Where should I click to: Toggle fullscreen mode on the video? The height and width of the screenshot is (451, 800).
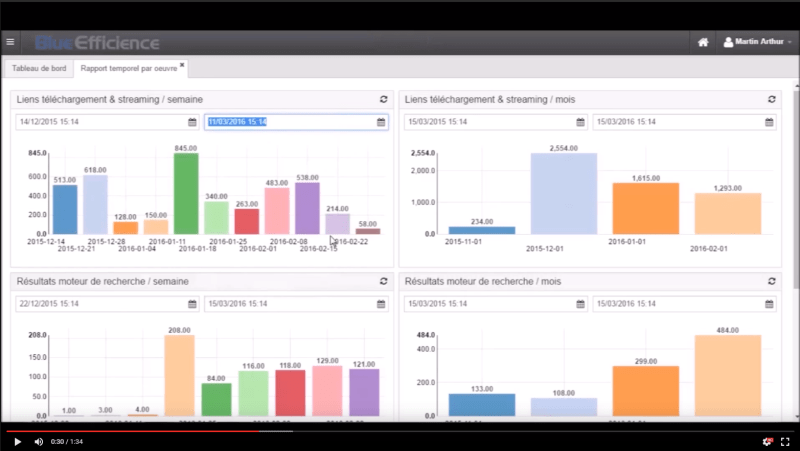tap(785, 441)
